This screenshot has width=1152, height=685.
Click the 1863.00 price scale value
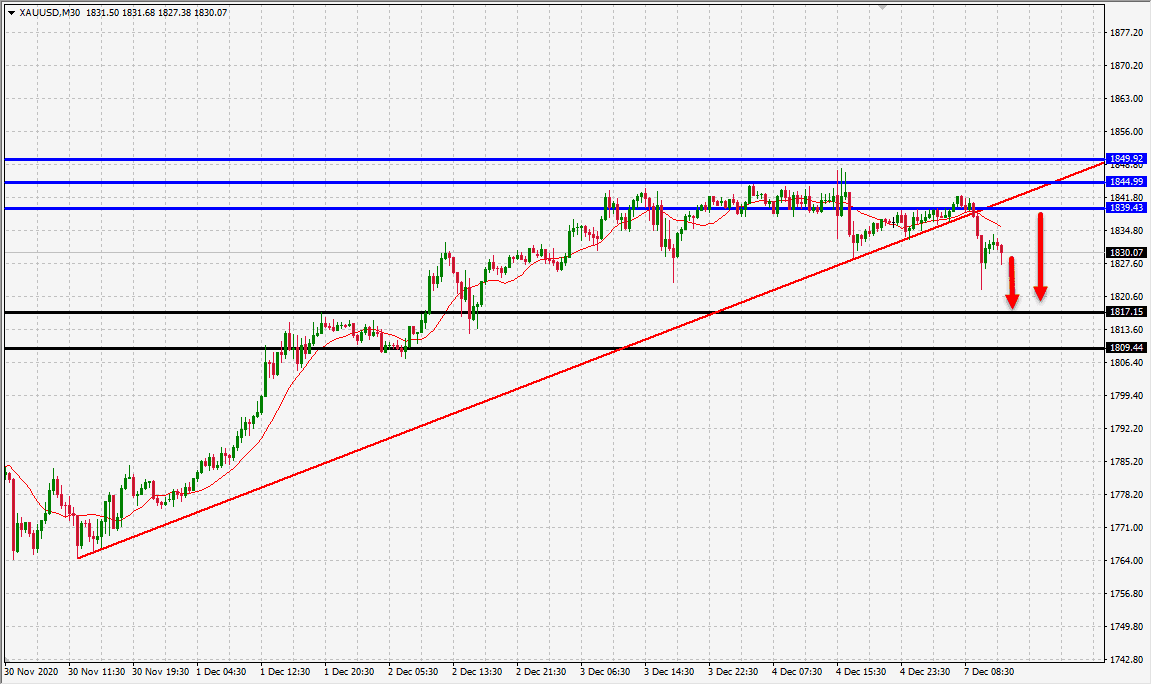[x=1126, y=98]
